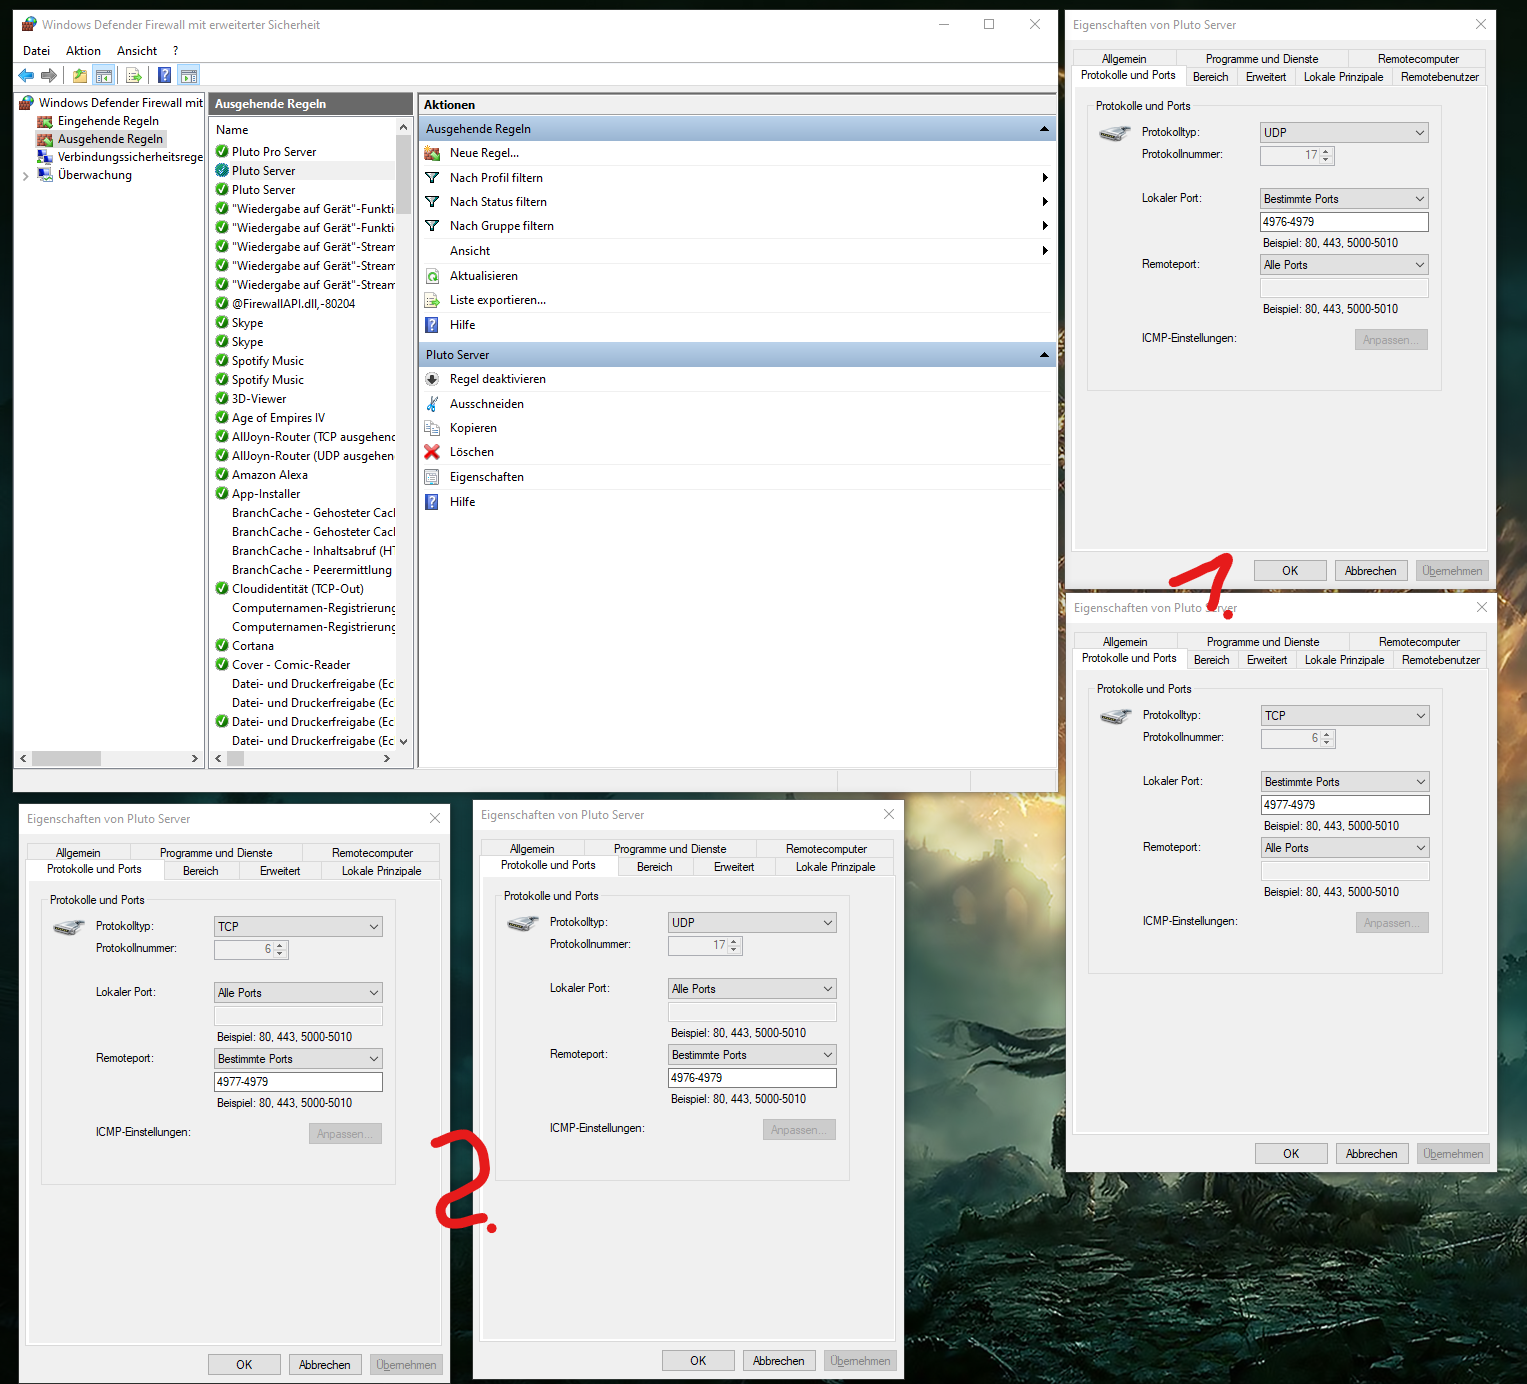Viewport: 1527px width, 1384px height.
Task: Select the Cover - Comic-Reader rule row
Action: click(303, 665)
